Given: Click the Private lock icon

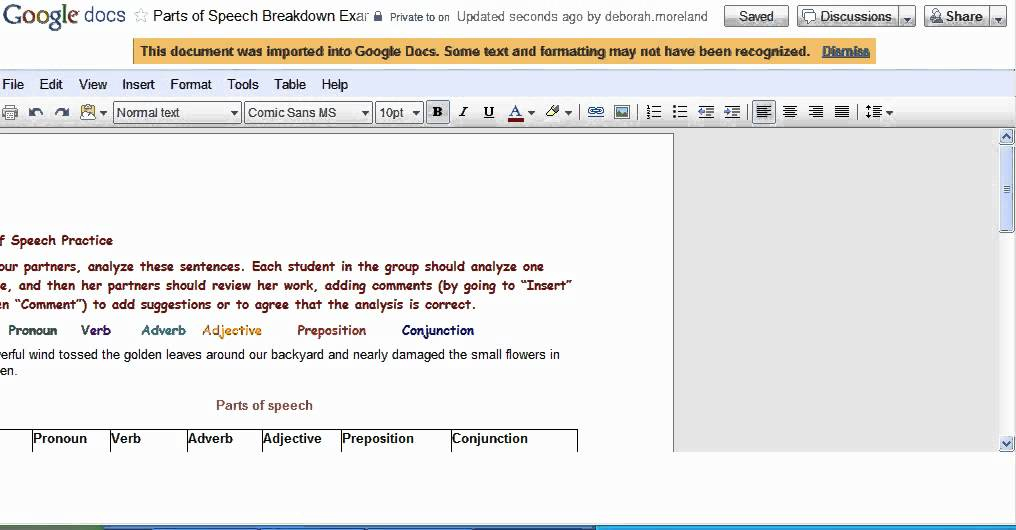Looking at the screenshot, I should pos(378,16).
